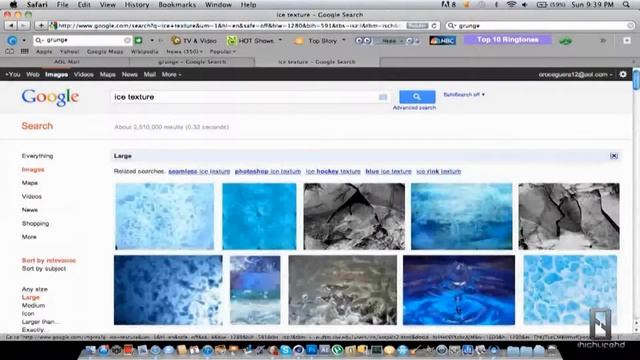Click the blue Google search button
This screenshot has height=360, width=640.
pos(417,97)
